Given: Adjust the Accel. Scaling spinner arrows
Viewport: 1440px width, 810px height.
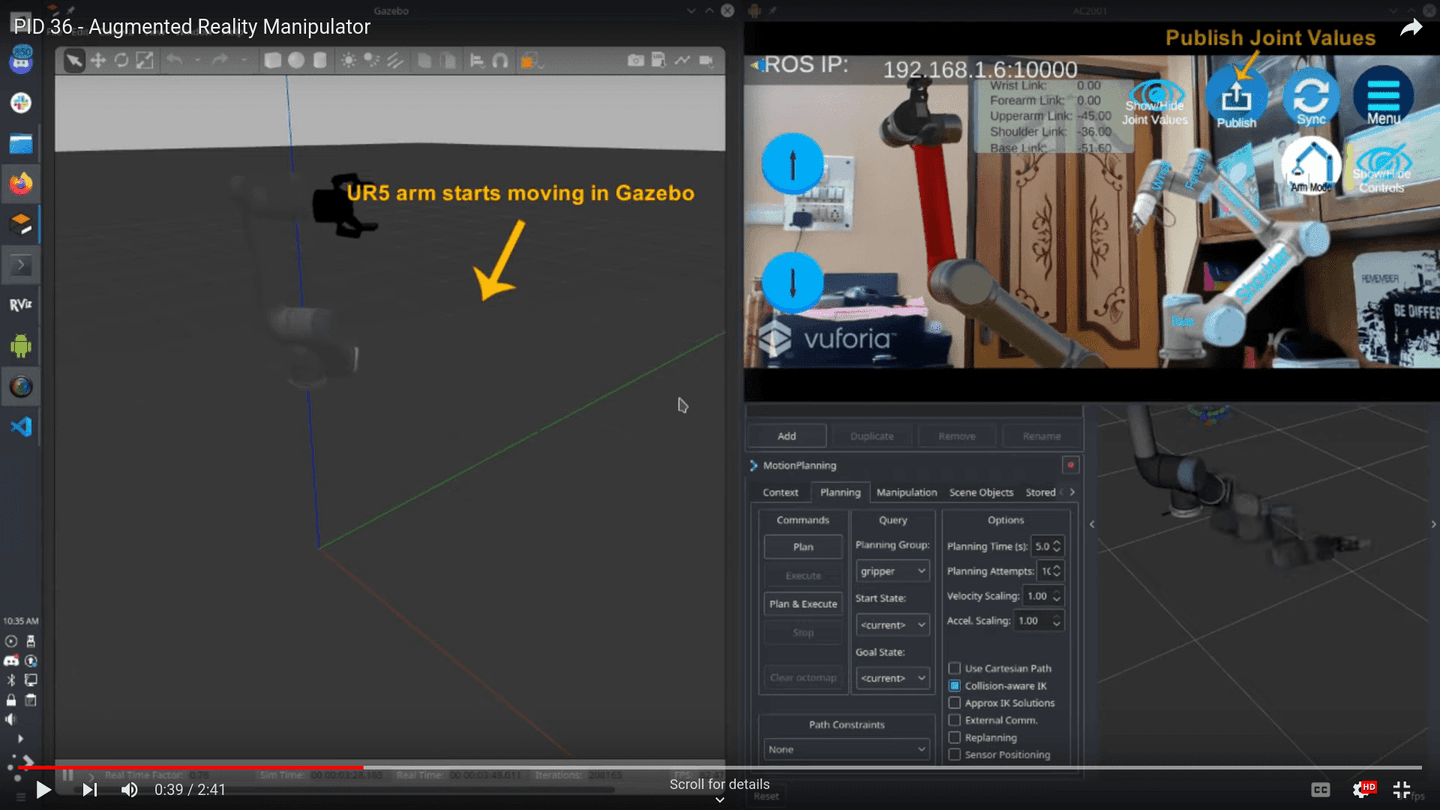Looking at the screenshot, I should (x=1057, y=621).
